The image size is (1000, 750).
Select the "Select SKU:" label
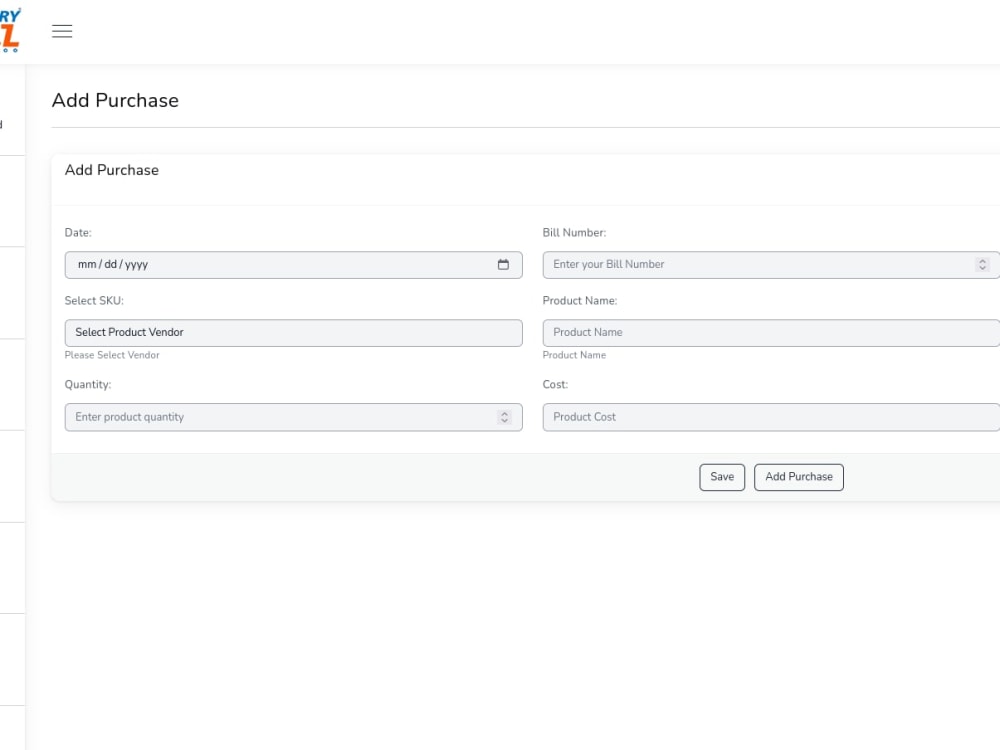[94, 300]
